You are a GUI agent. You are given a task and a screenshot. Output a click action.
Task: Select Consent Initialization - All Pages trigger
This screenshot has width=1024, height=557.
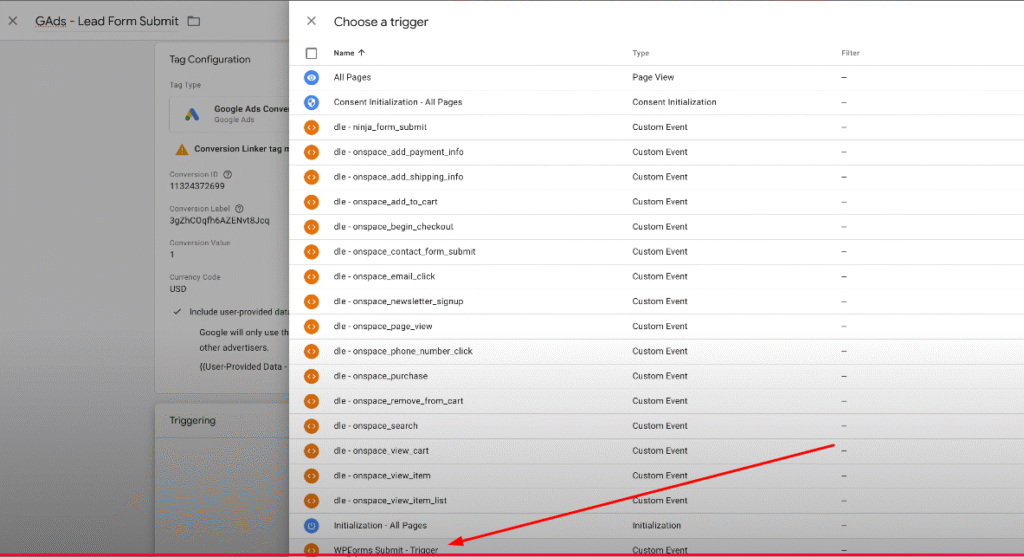point(398,102)
